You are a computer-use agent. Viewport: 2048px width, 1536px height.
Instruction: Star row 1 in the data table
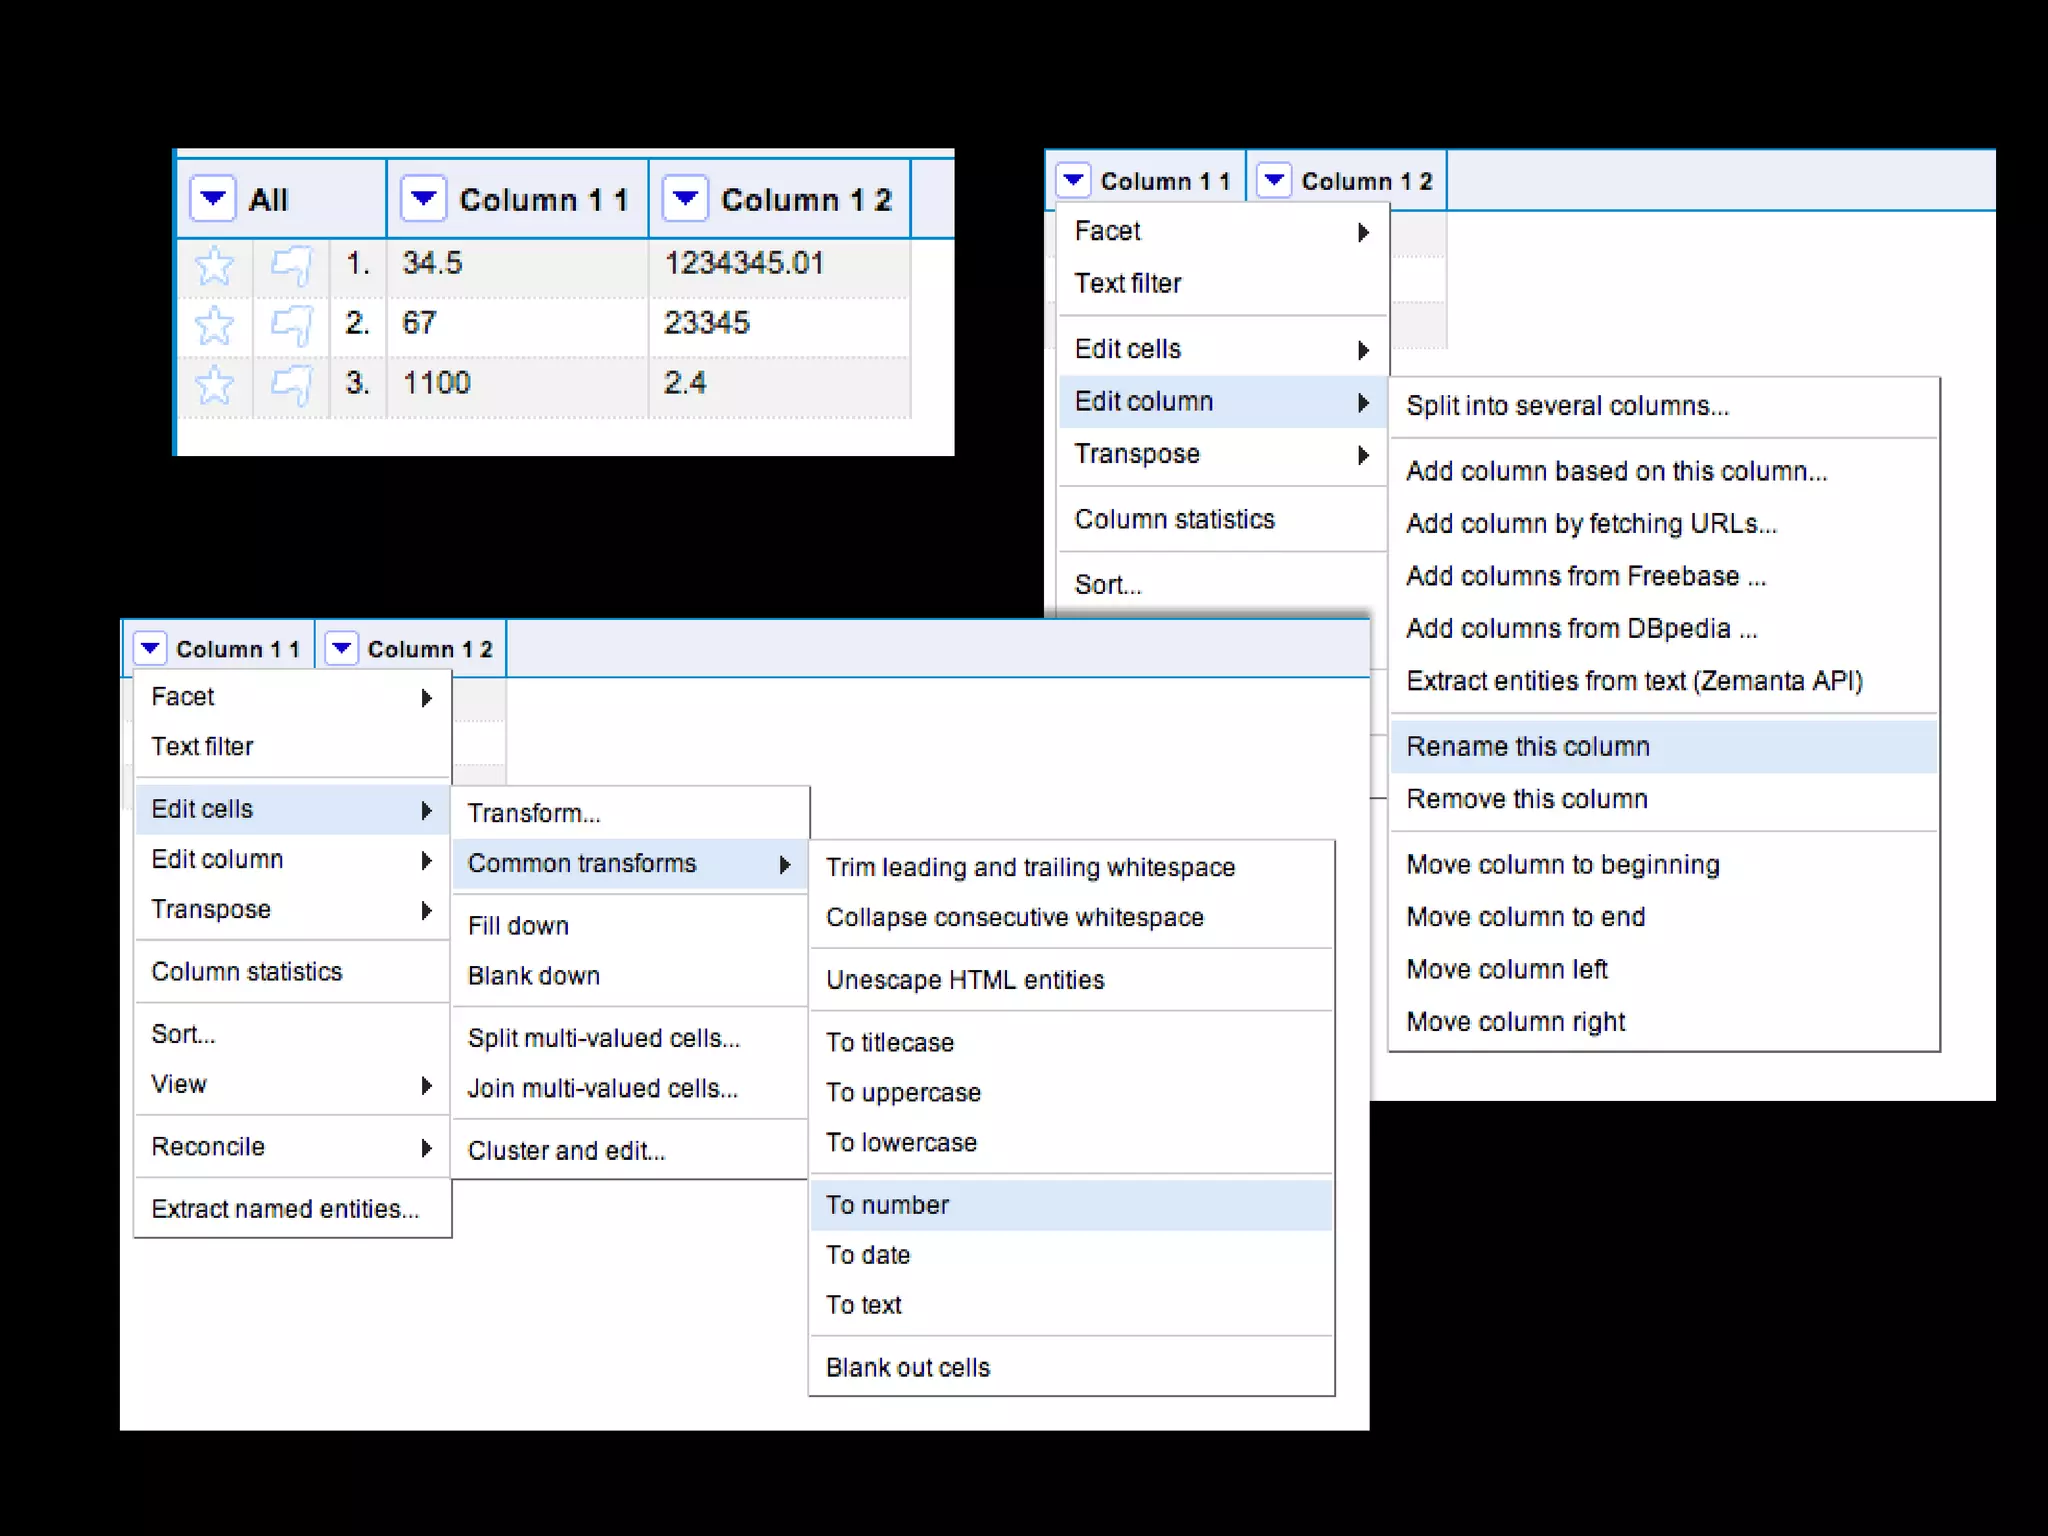[214, 265]
